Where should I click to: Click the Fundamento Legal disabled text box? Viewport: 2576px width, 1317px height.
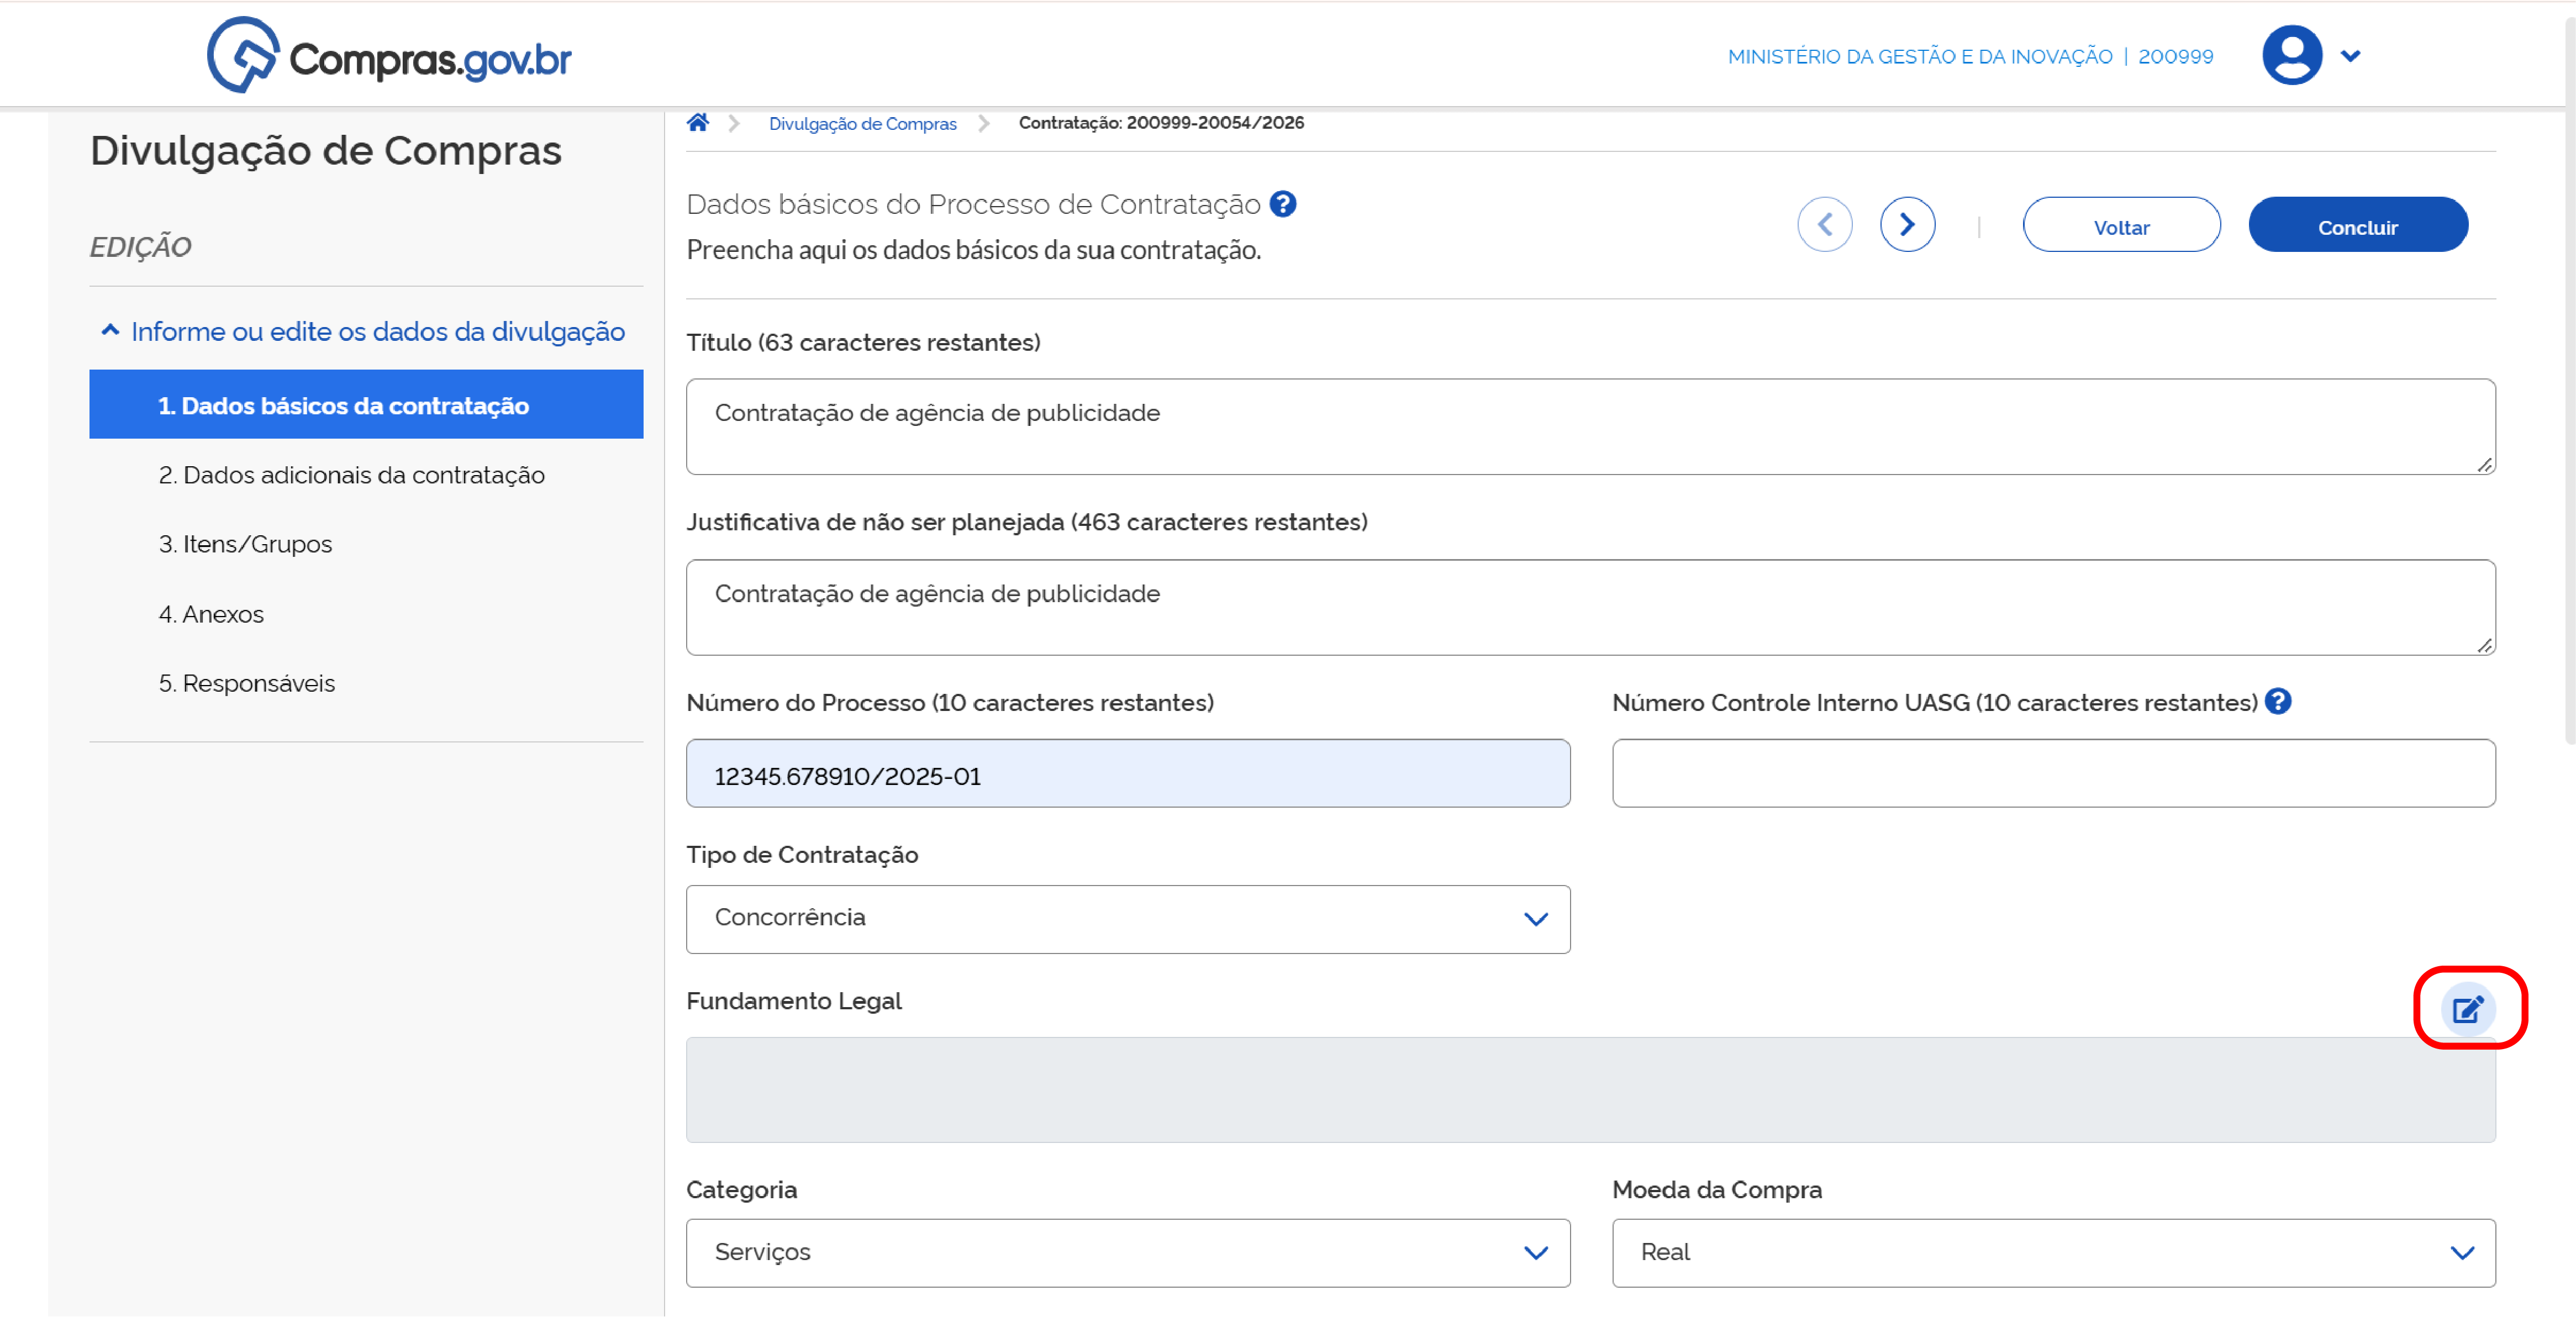pyautogui.click(x=1590, y=1090)
